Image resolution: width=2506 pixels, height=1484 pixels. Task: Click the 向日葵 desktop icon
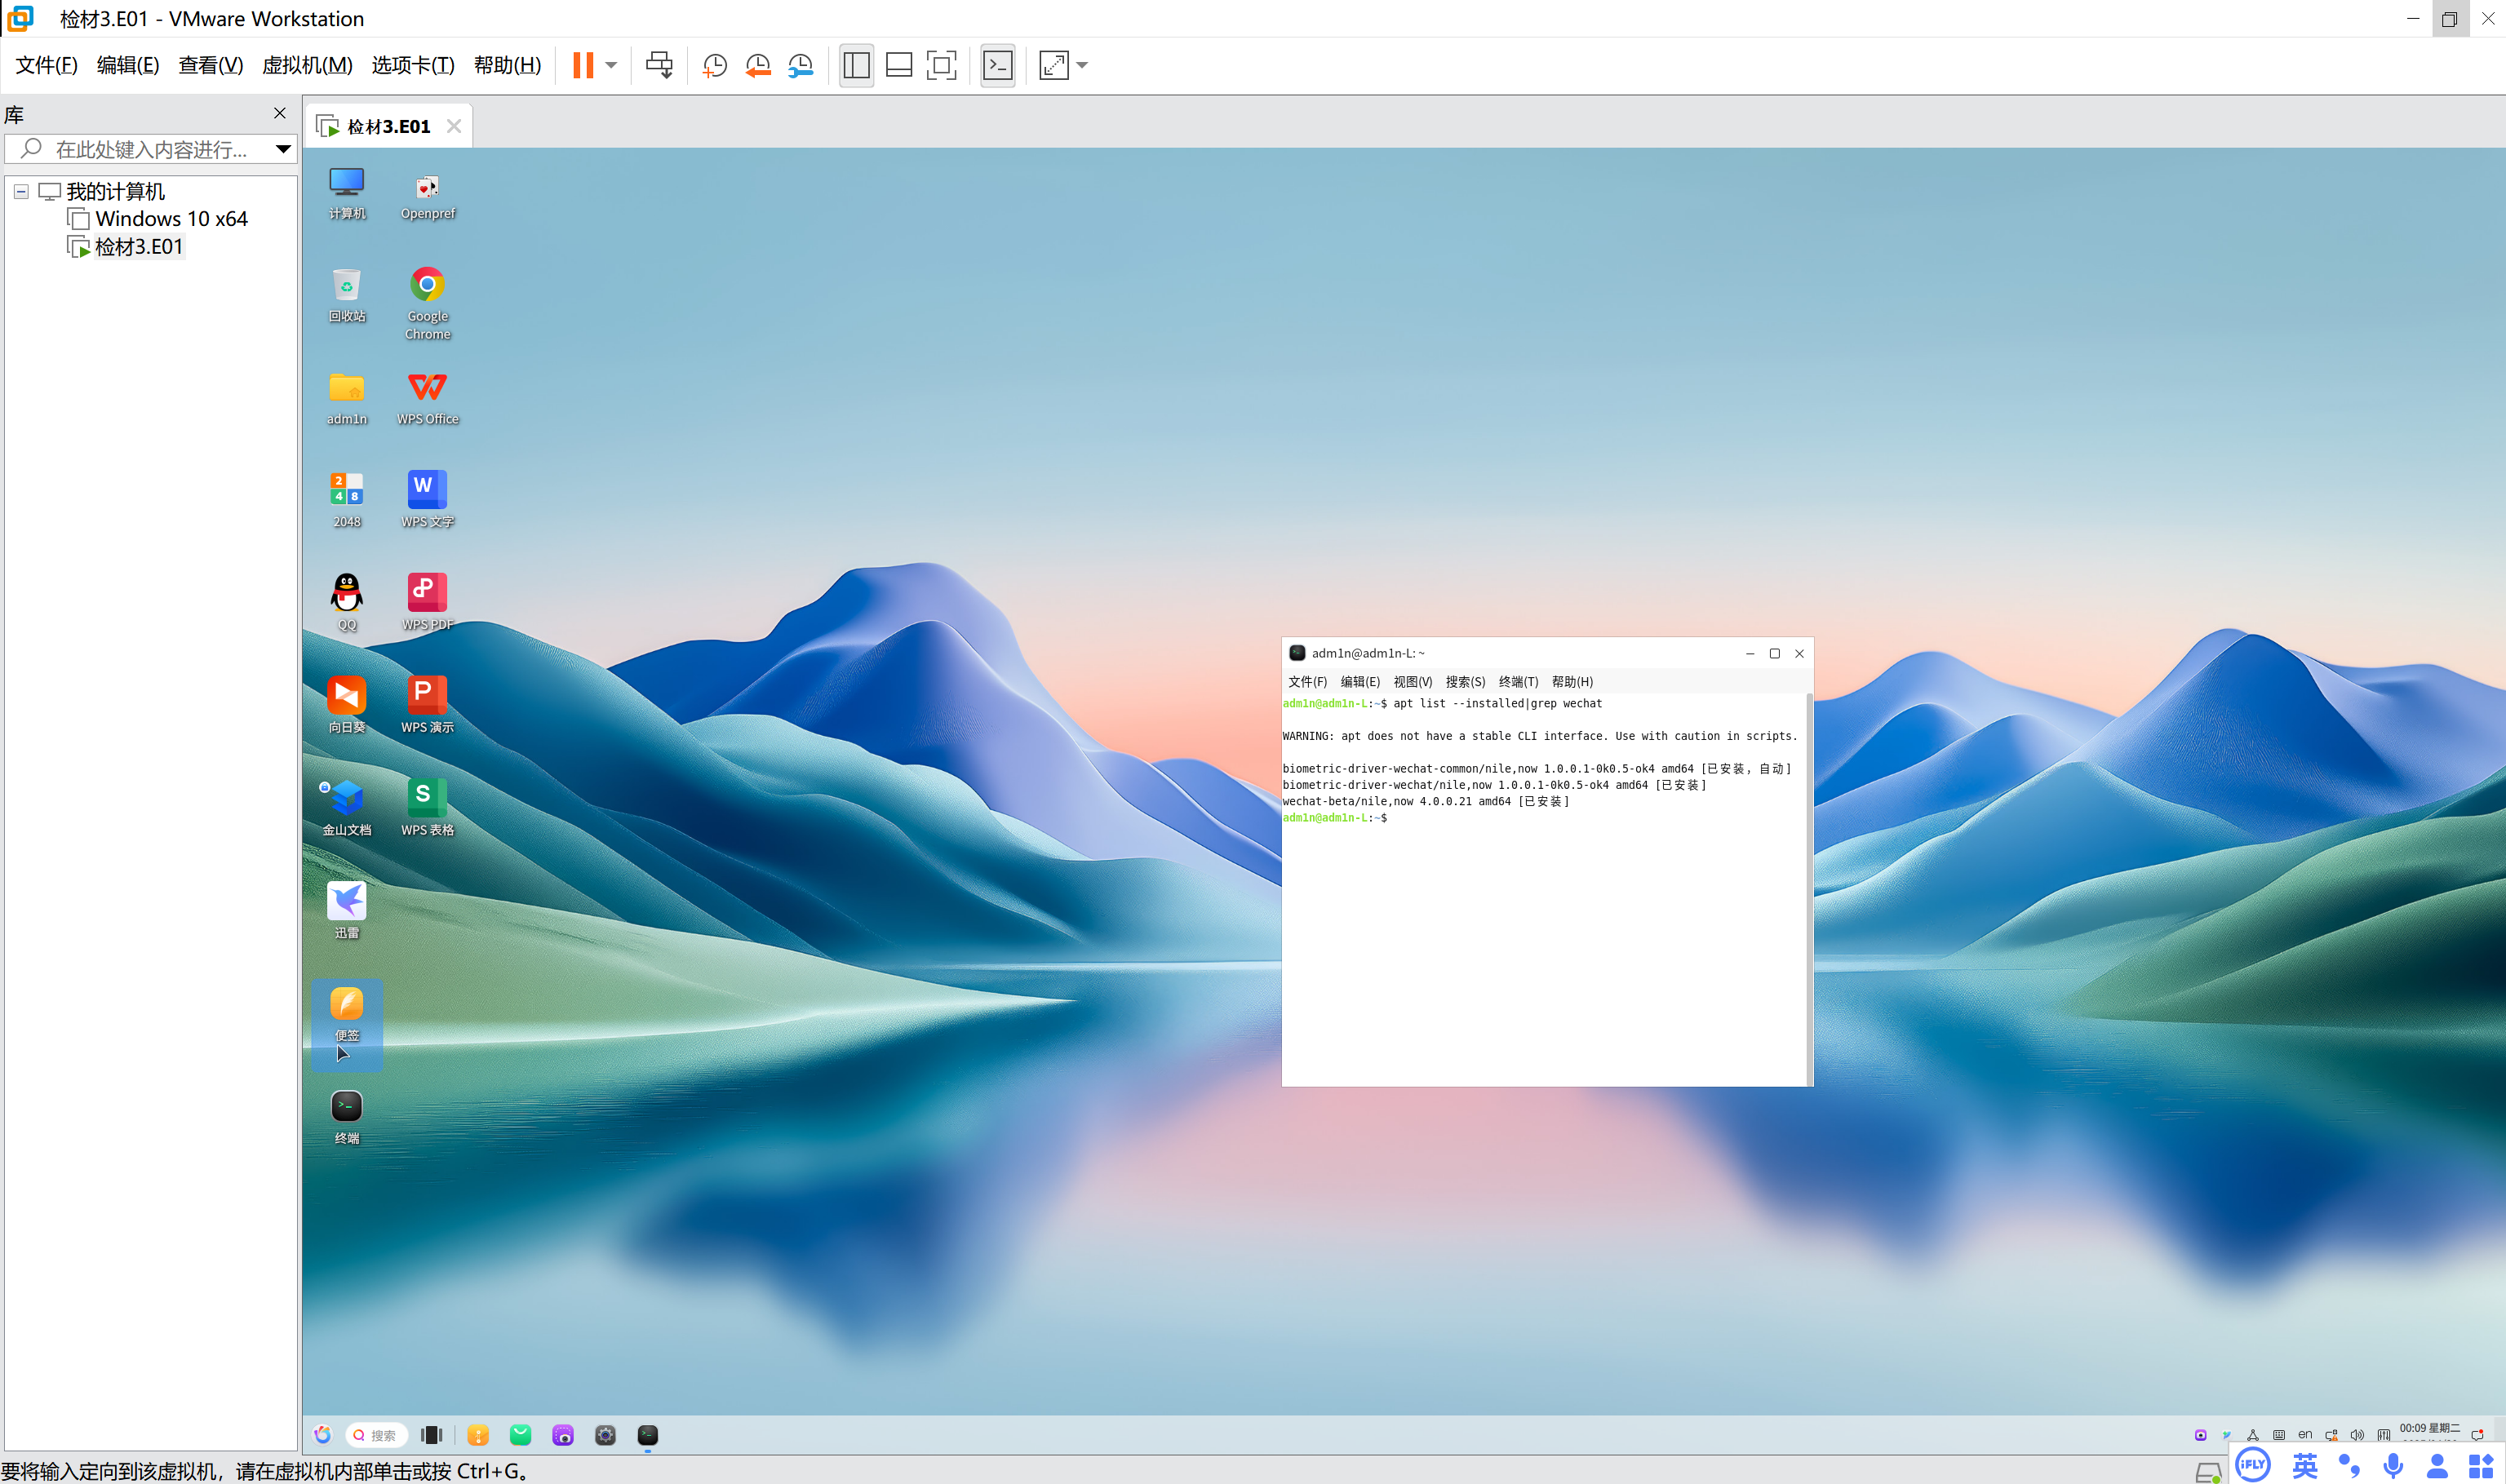[x=346, y=697]
